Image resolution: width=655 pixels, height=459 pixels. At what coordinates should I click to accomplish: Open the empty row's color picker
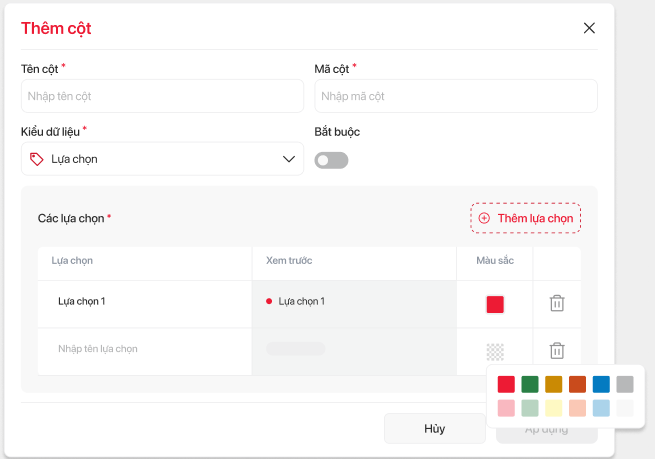tap(495, 351)
